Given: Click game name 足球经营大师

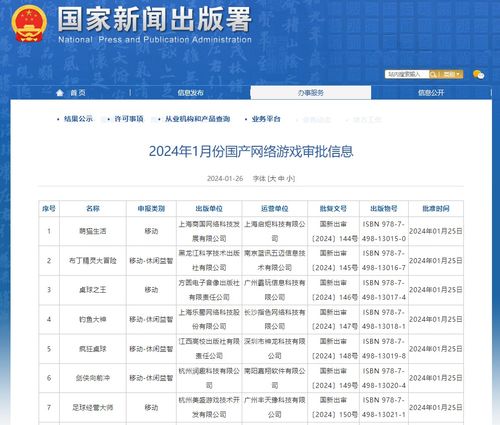Looking at the screenshot, I should (93, 408).
